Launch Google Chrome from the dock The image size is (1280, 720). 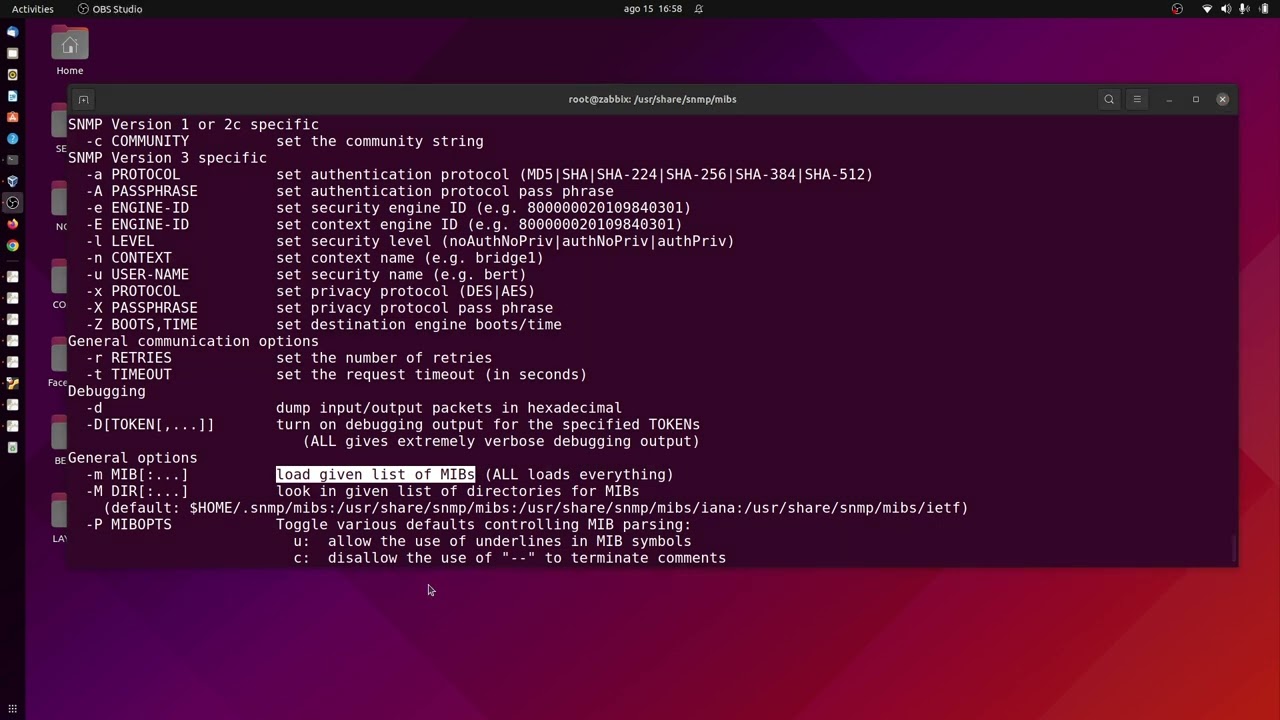pos(12,245)
